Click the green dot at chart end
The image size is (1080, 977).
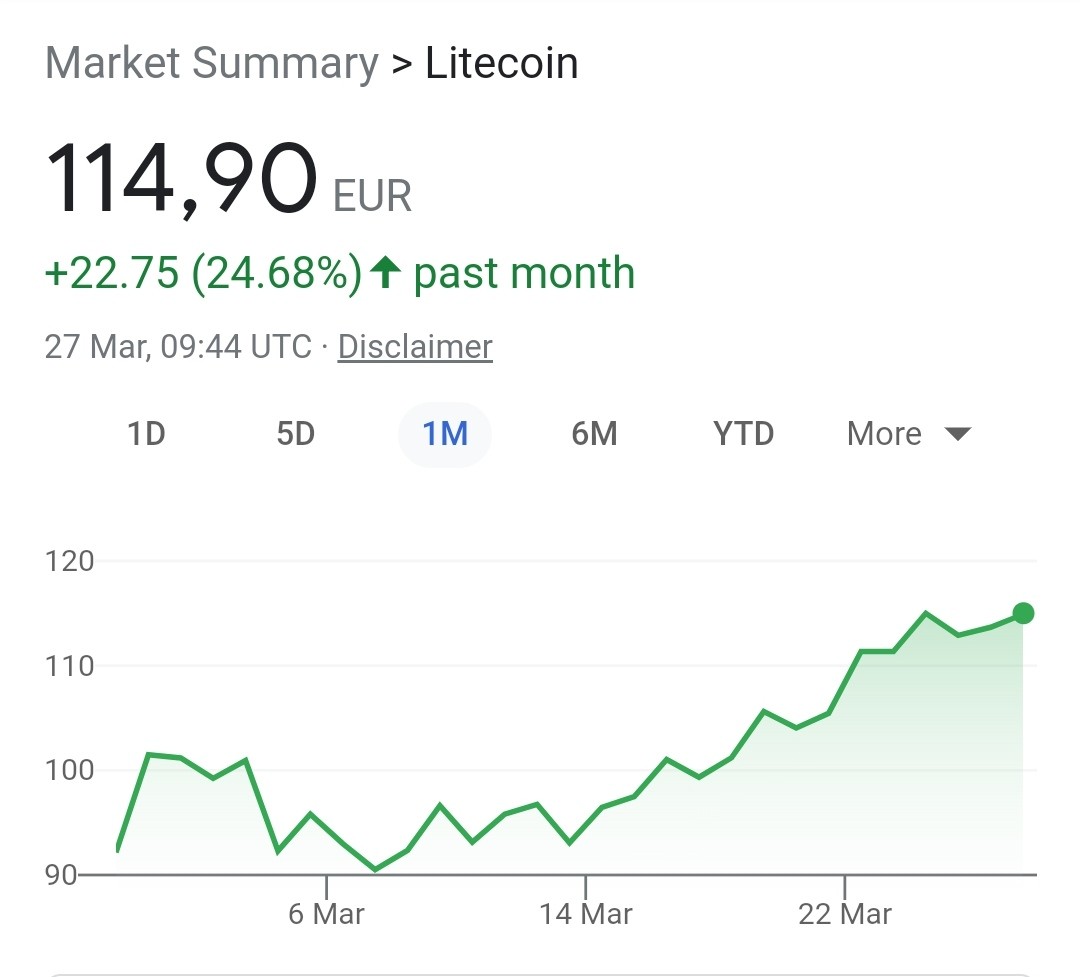(x=1023, y=613)
